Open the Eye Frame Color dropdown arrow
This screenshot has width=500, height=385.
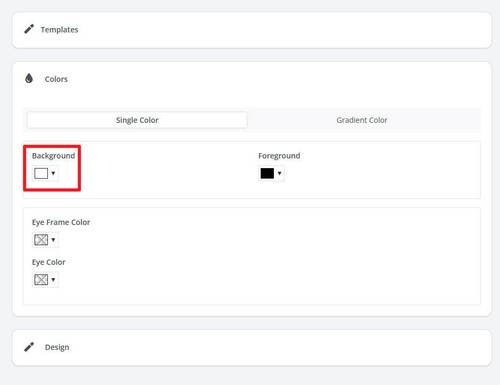[53, 240]
